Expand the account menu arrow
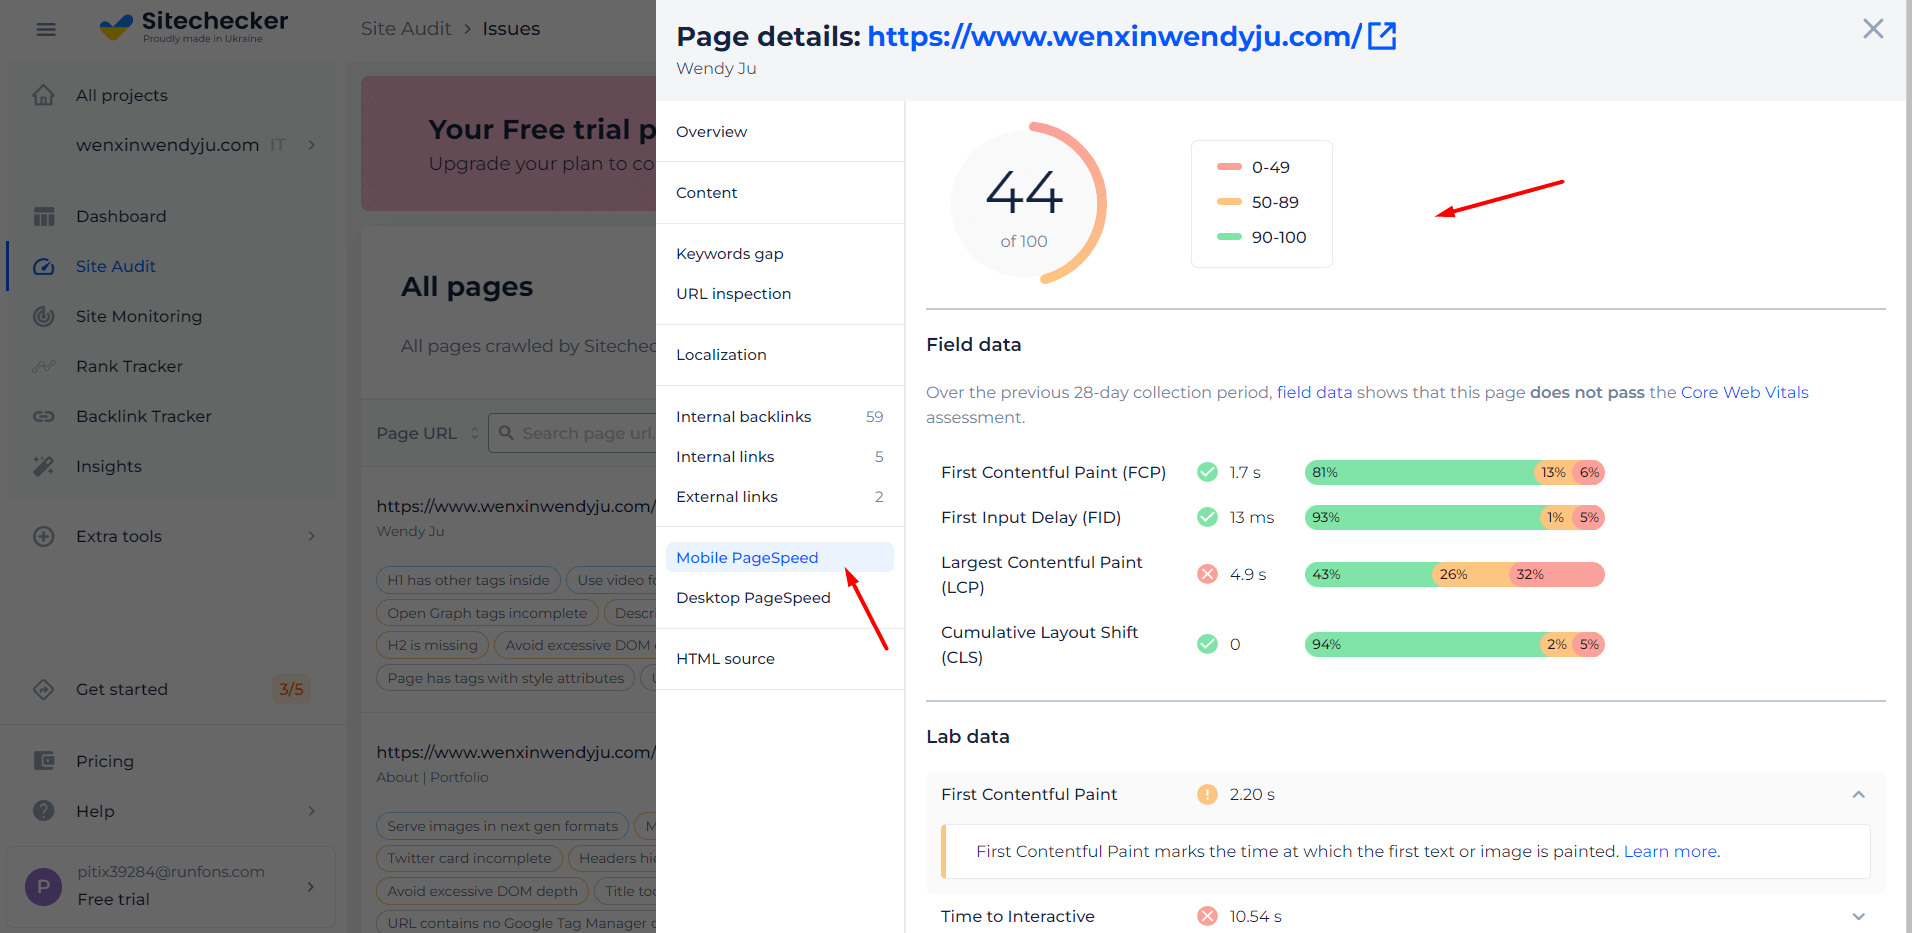 click(311, 887)
